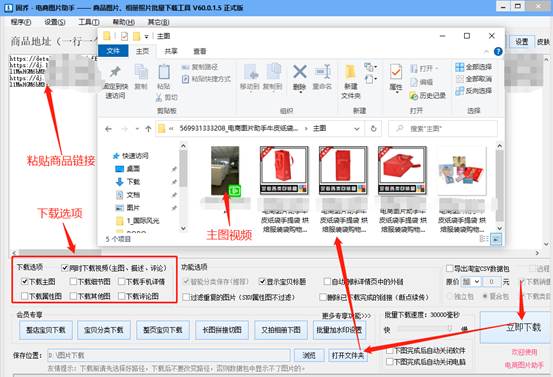Click the Delete X icon
553x377 pixels.
point(299,72)
